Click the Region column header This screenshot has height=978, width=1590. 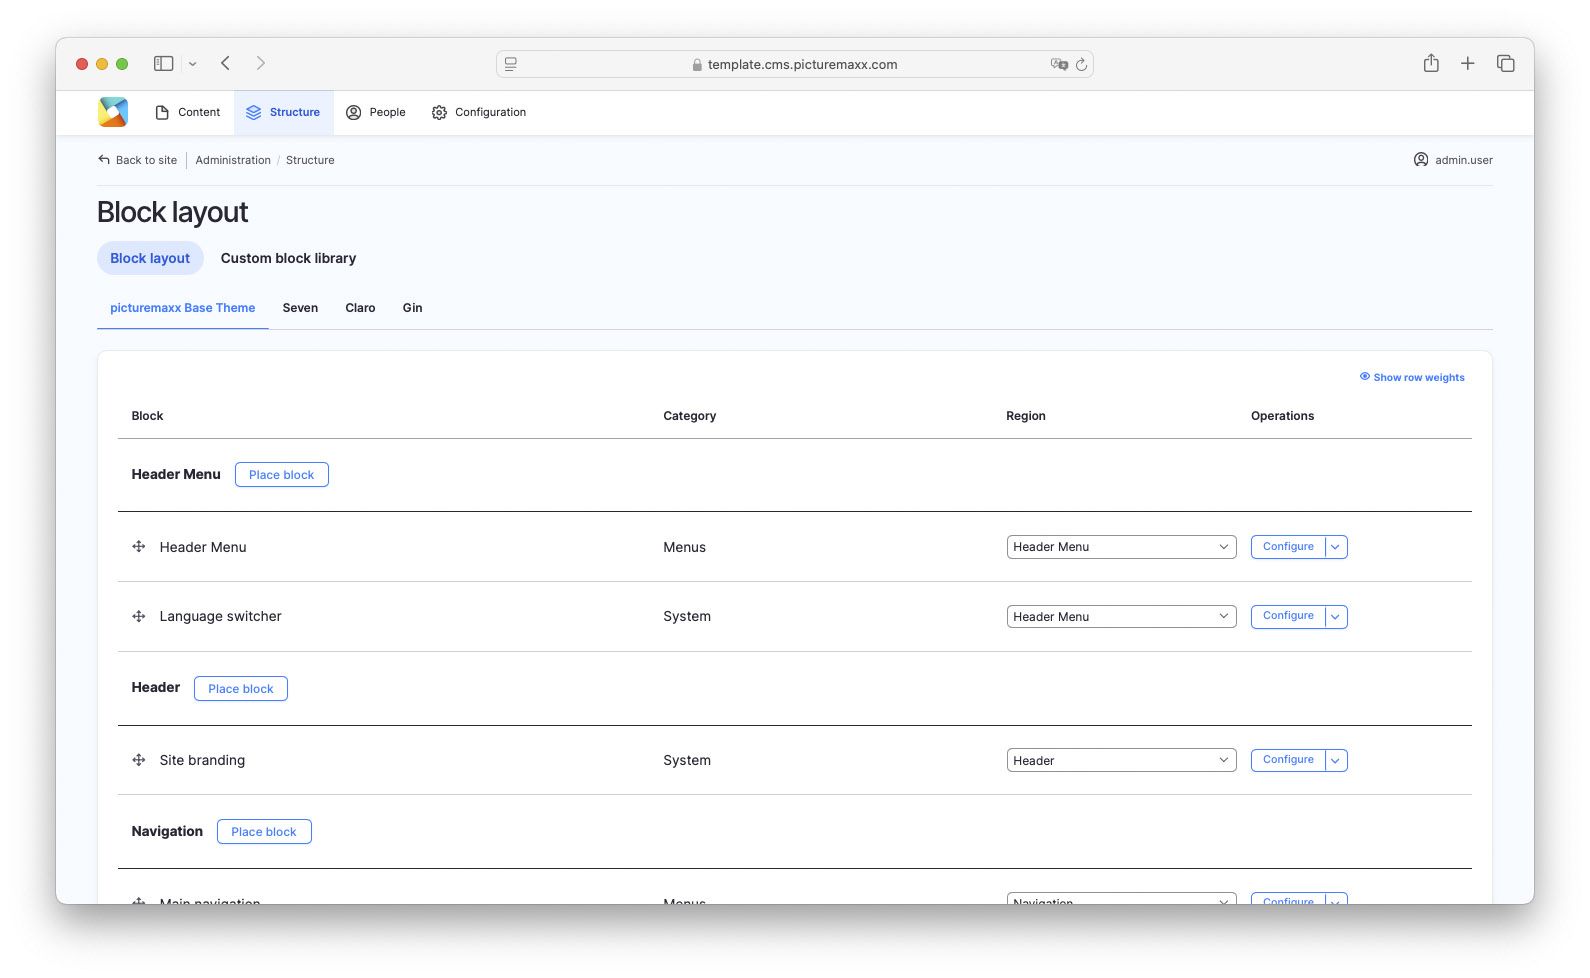[x=1025, y=416]
